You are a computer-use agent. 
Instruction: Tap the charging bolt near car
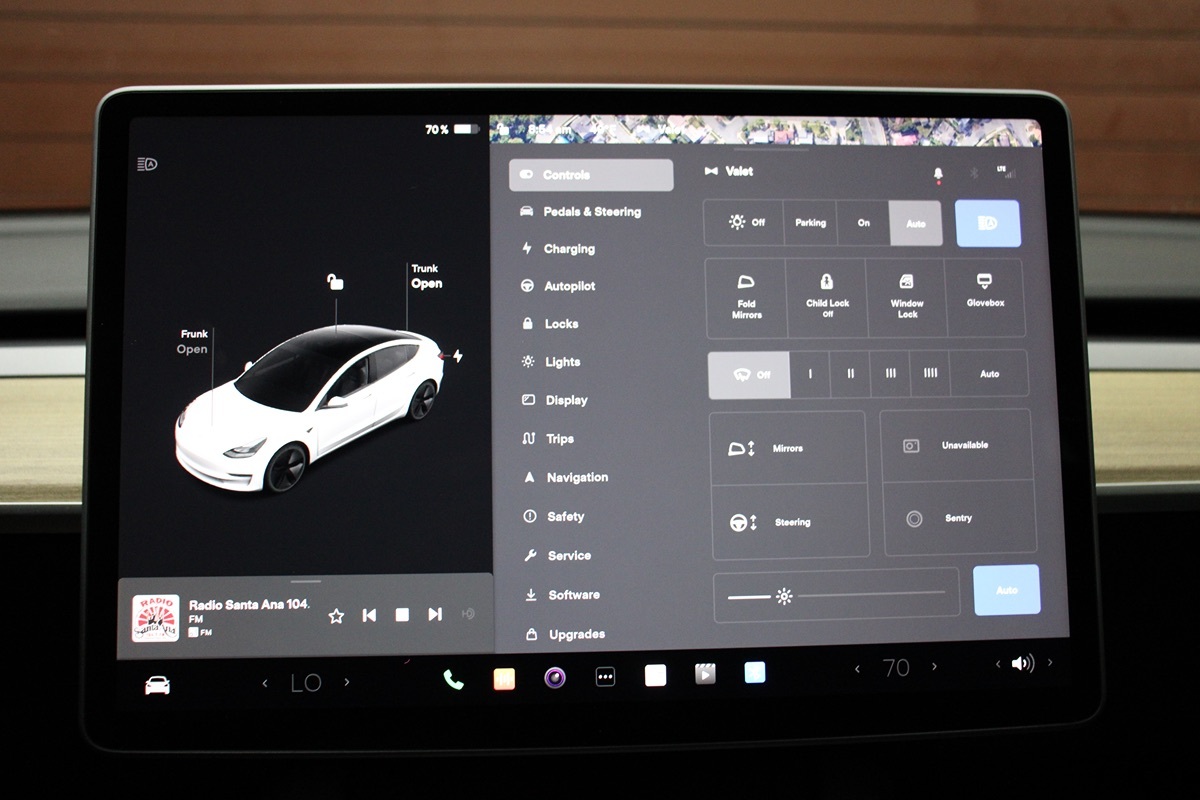458,356
